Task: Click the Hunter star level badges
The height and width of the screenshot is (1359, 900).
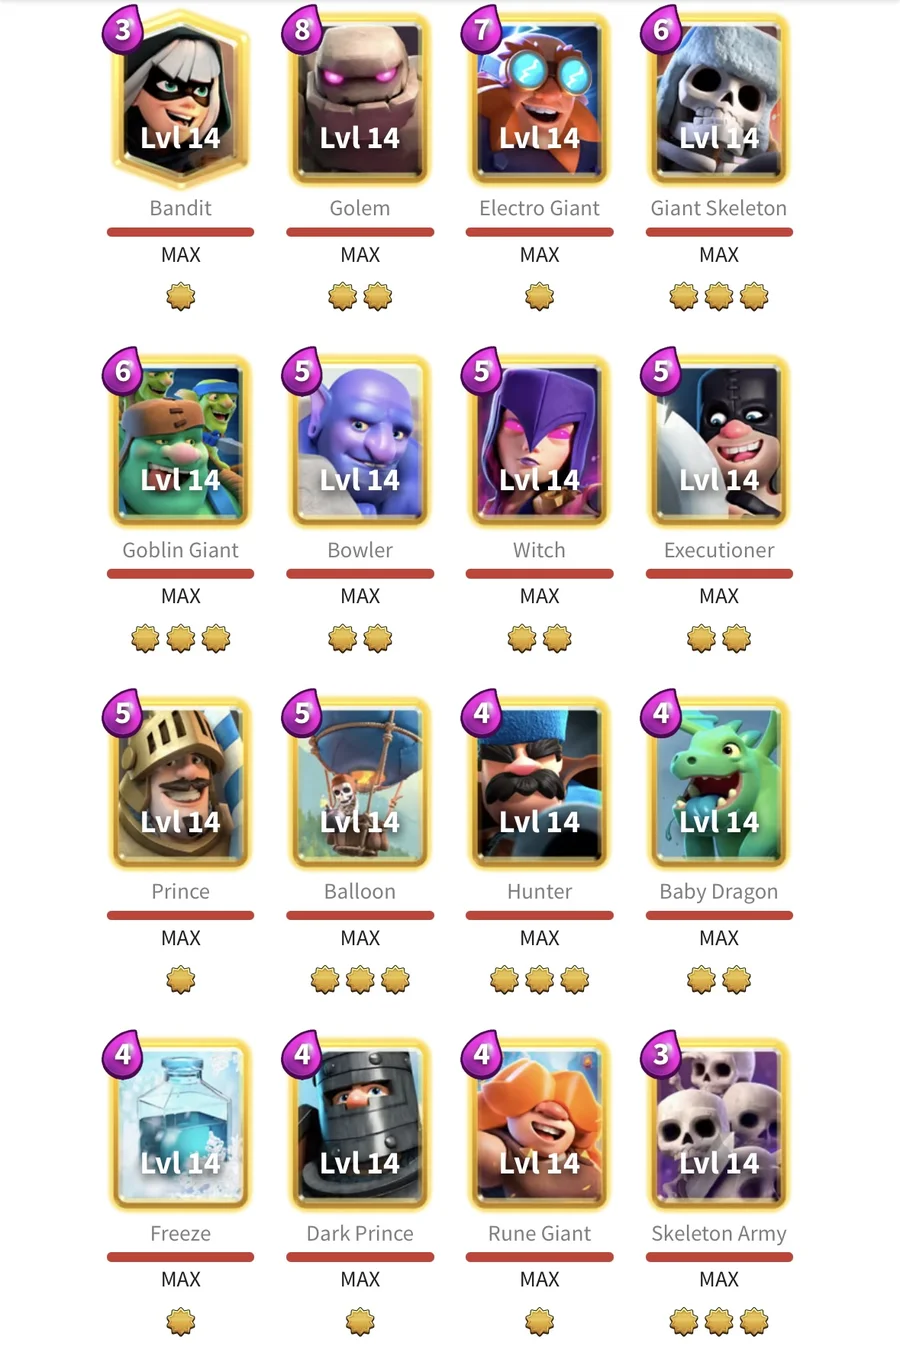Action: click(540, 980)
